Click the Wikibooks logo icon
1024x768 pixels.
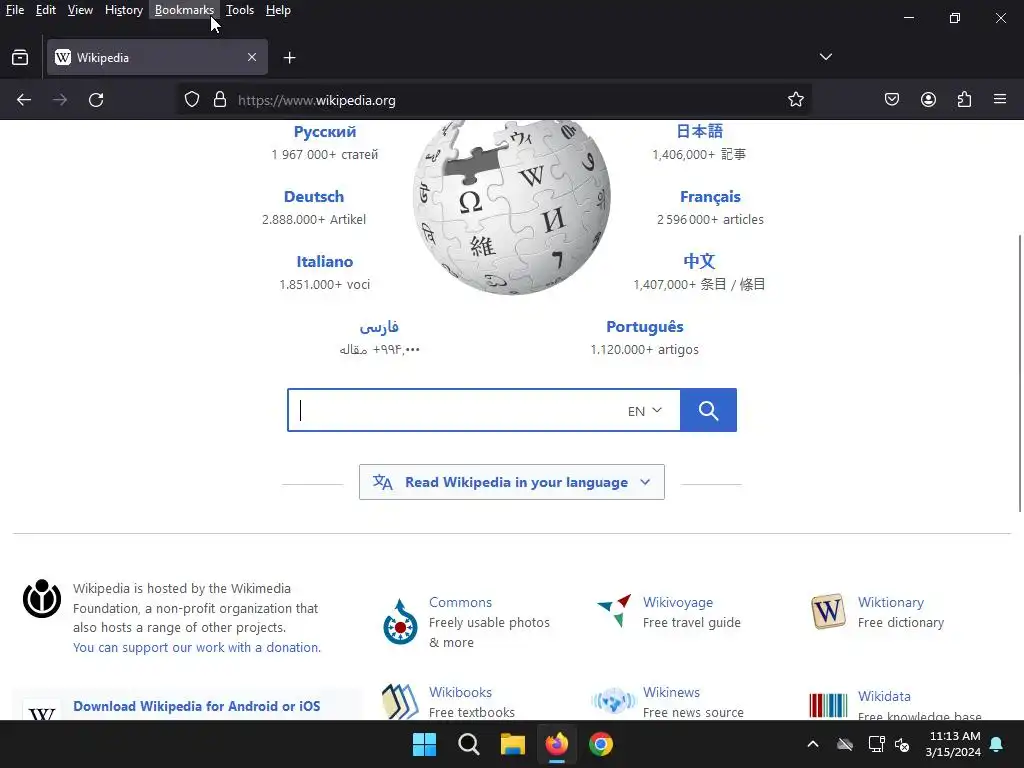400,701
